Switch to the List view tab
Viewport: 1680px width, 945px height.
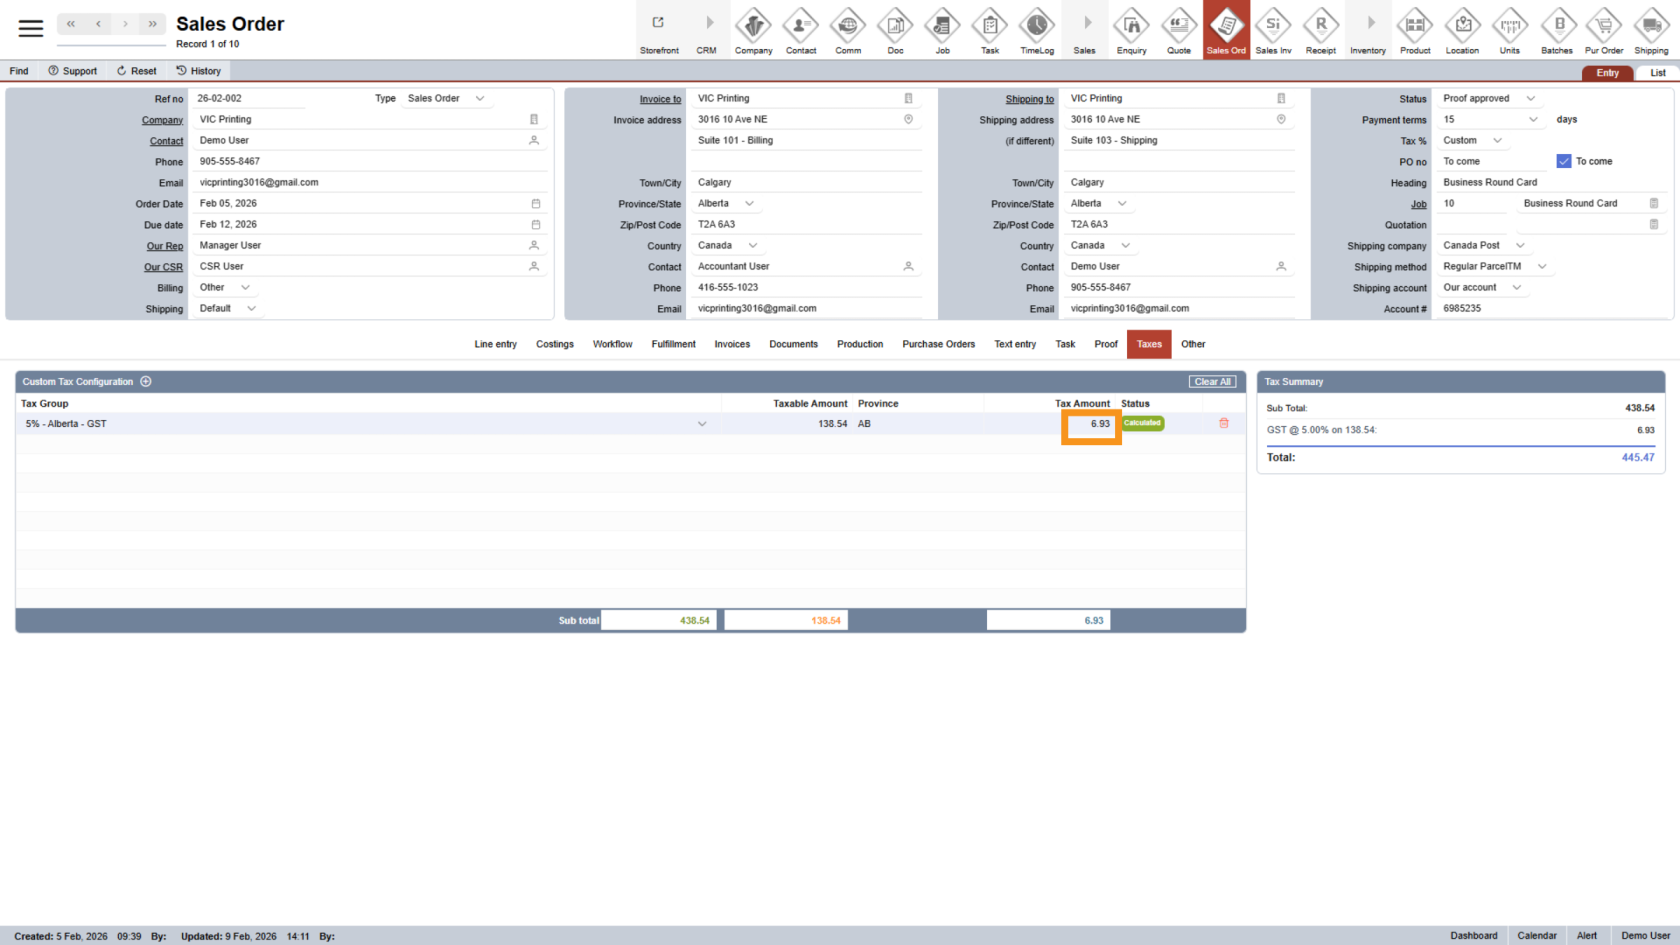(1657, 73)
